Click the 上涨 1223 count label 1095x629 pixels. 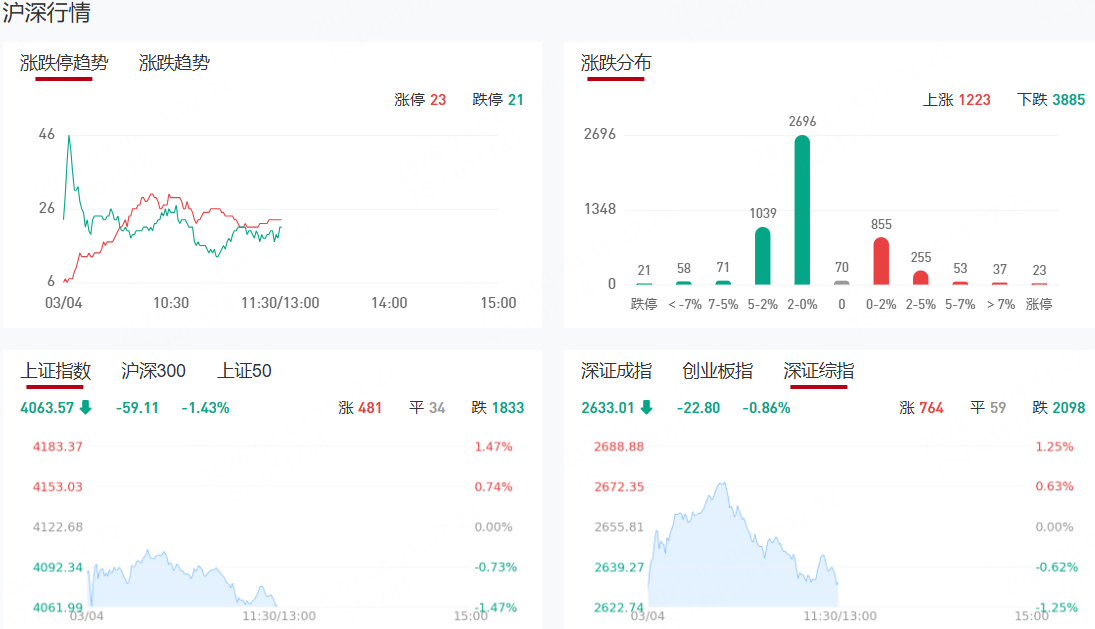pos(956,99)
